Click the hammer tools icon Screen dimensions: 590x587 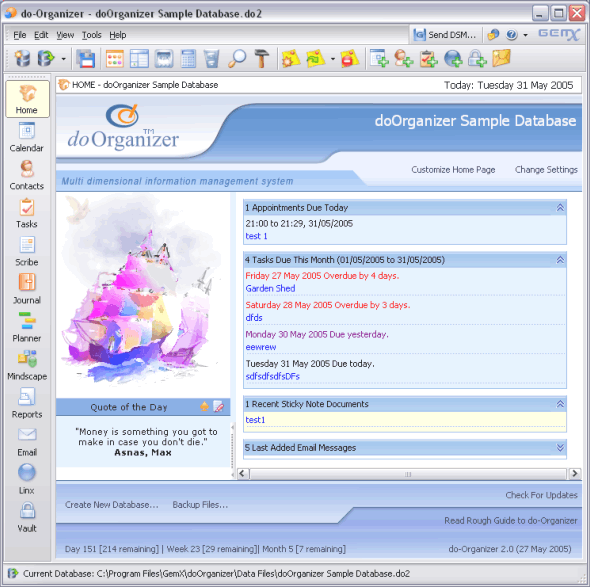tap(262, 58)
